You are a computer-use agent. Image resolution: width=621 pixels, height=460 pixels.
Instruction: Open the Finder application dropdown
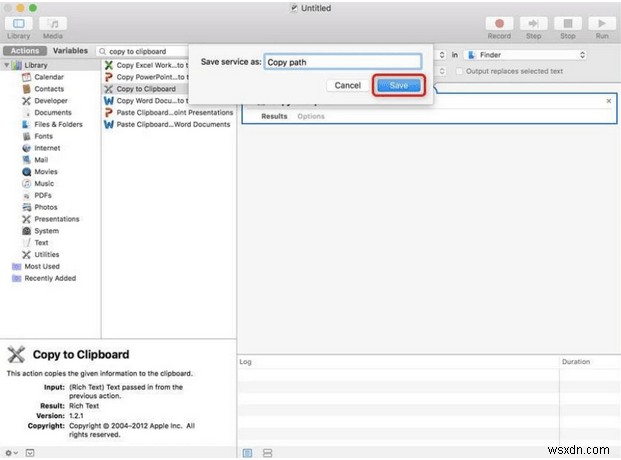(526, 55)
